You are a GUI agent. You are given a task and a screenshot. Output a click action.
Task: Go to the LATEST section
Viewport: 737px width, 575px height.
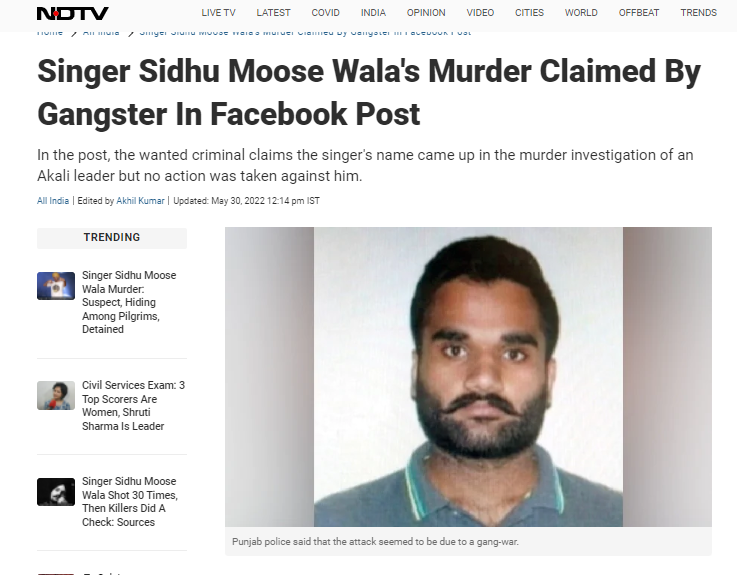pyautogui.click(x=273, y=13)
